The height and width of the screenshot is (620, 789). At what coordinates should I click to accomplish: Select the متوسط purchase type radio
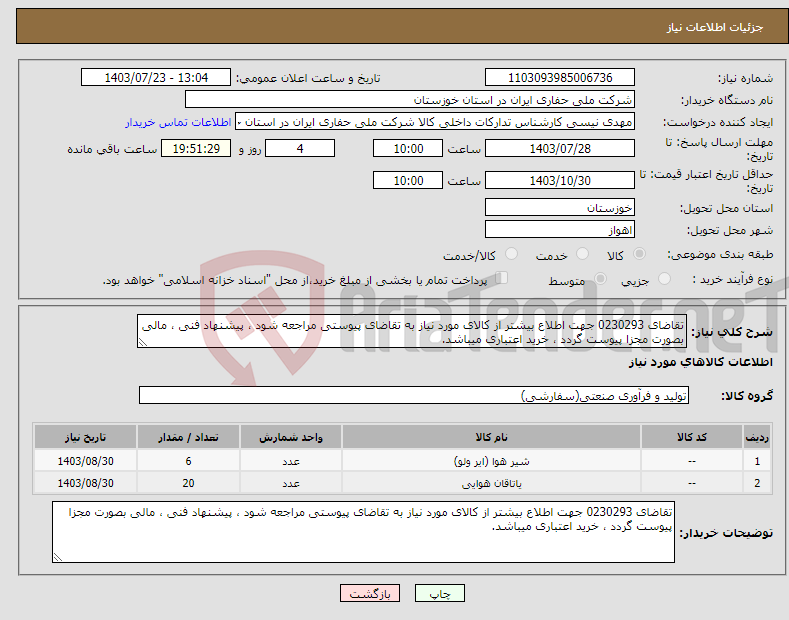point(600,279)
